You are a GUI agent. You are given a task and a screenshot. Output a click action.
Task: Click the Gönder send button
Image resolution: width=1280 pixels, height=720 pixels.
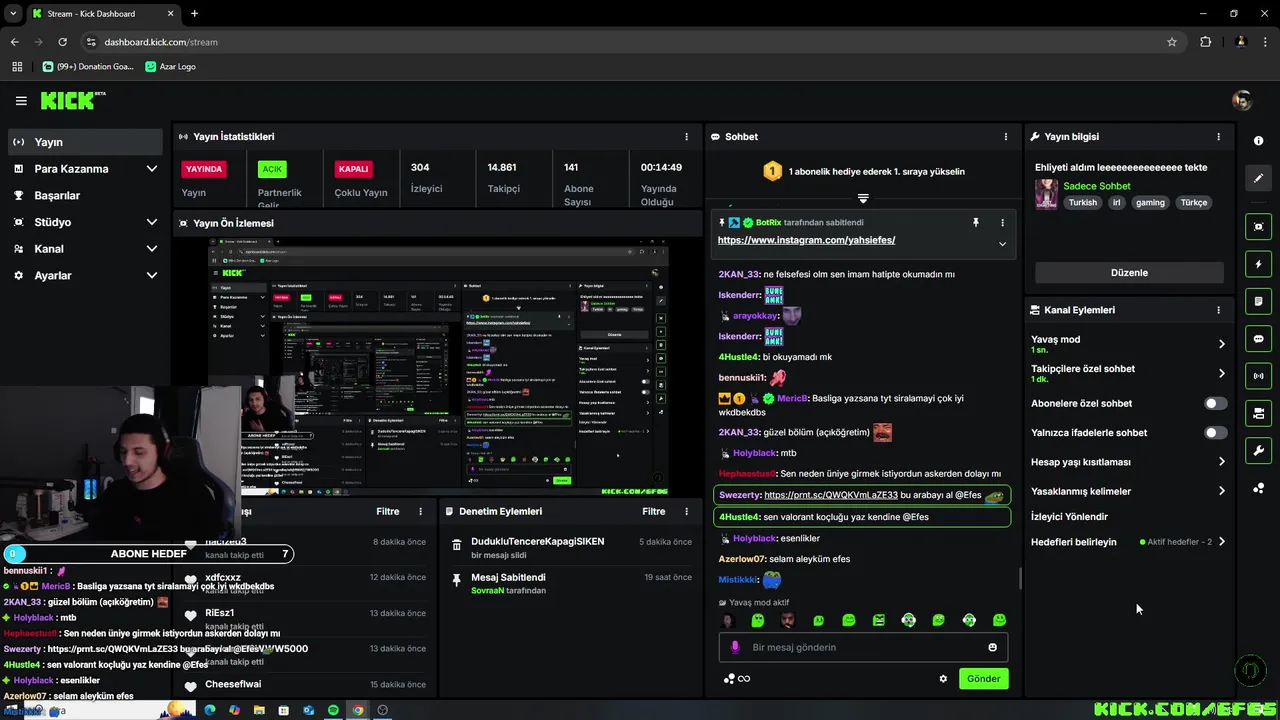click(983, 678)
